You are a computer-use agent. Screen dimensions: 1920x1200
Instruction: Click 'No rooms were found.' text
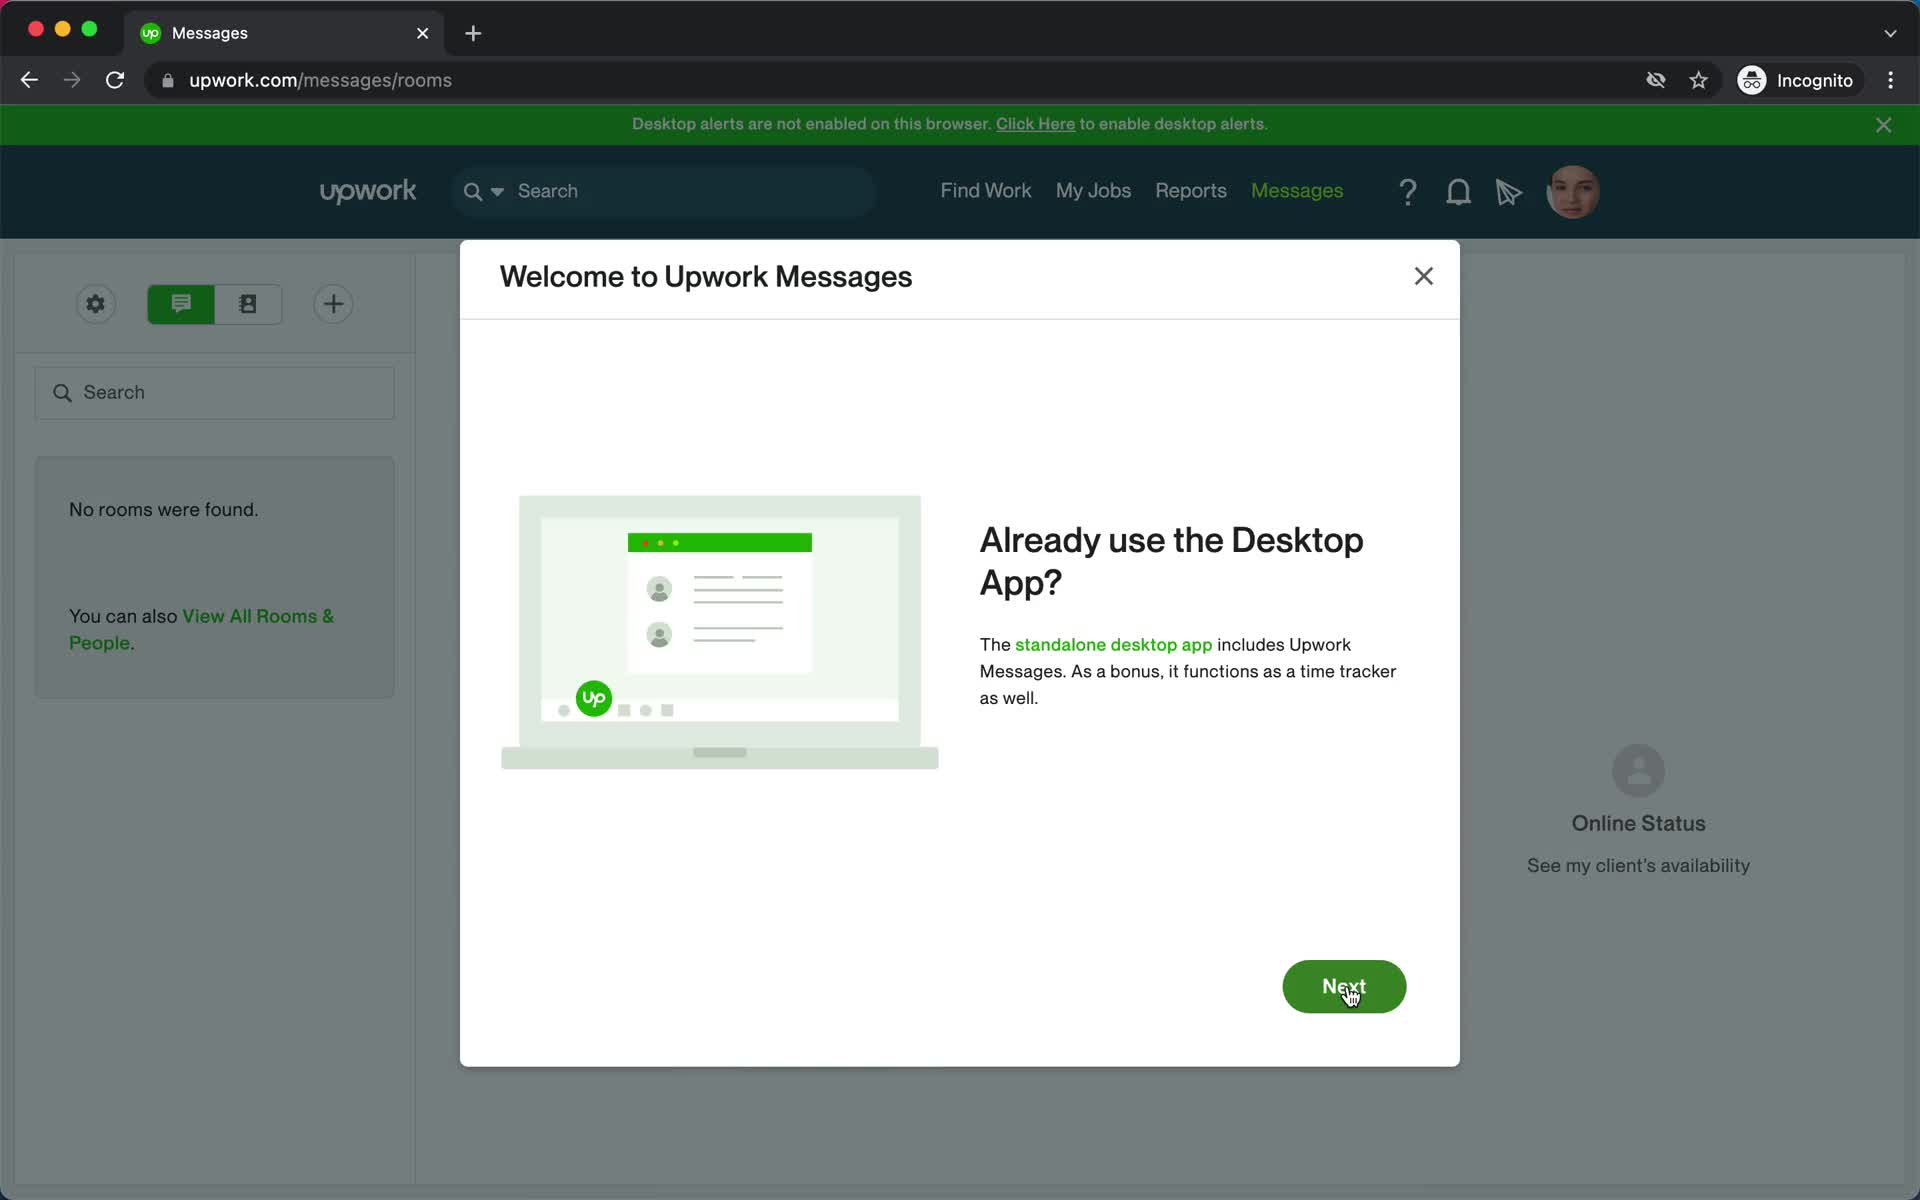163,510
